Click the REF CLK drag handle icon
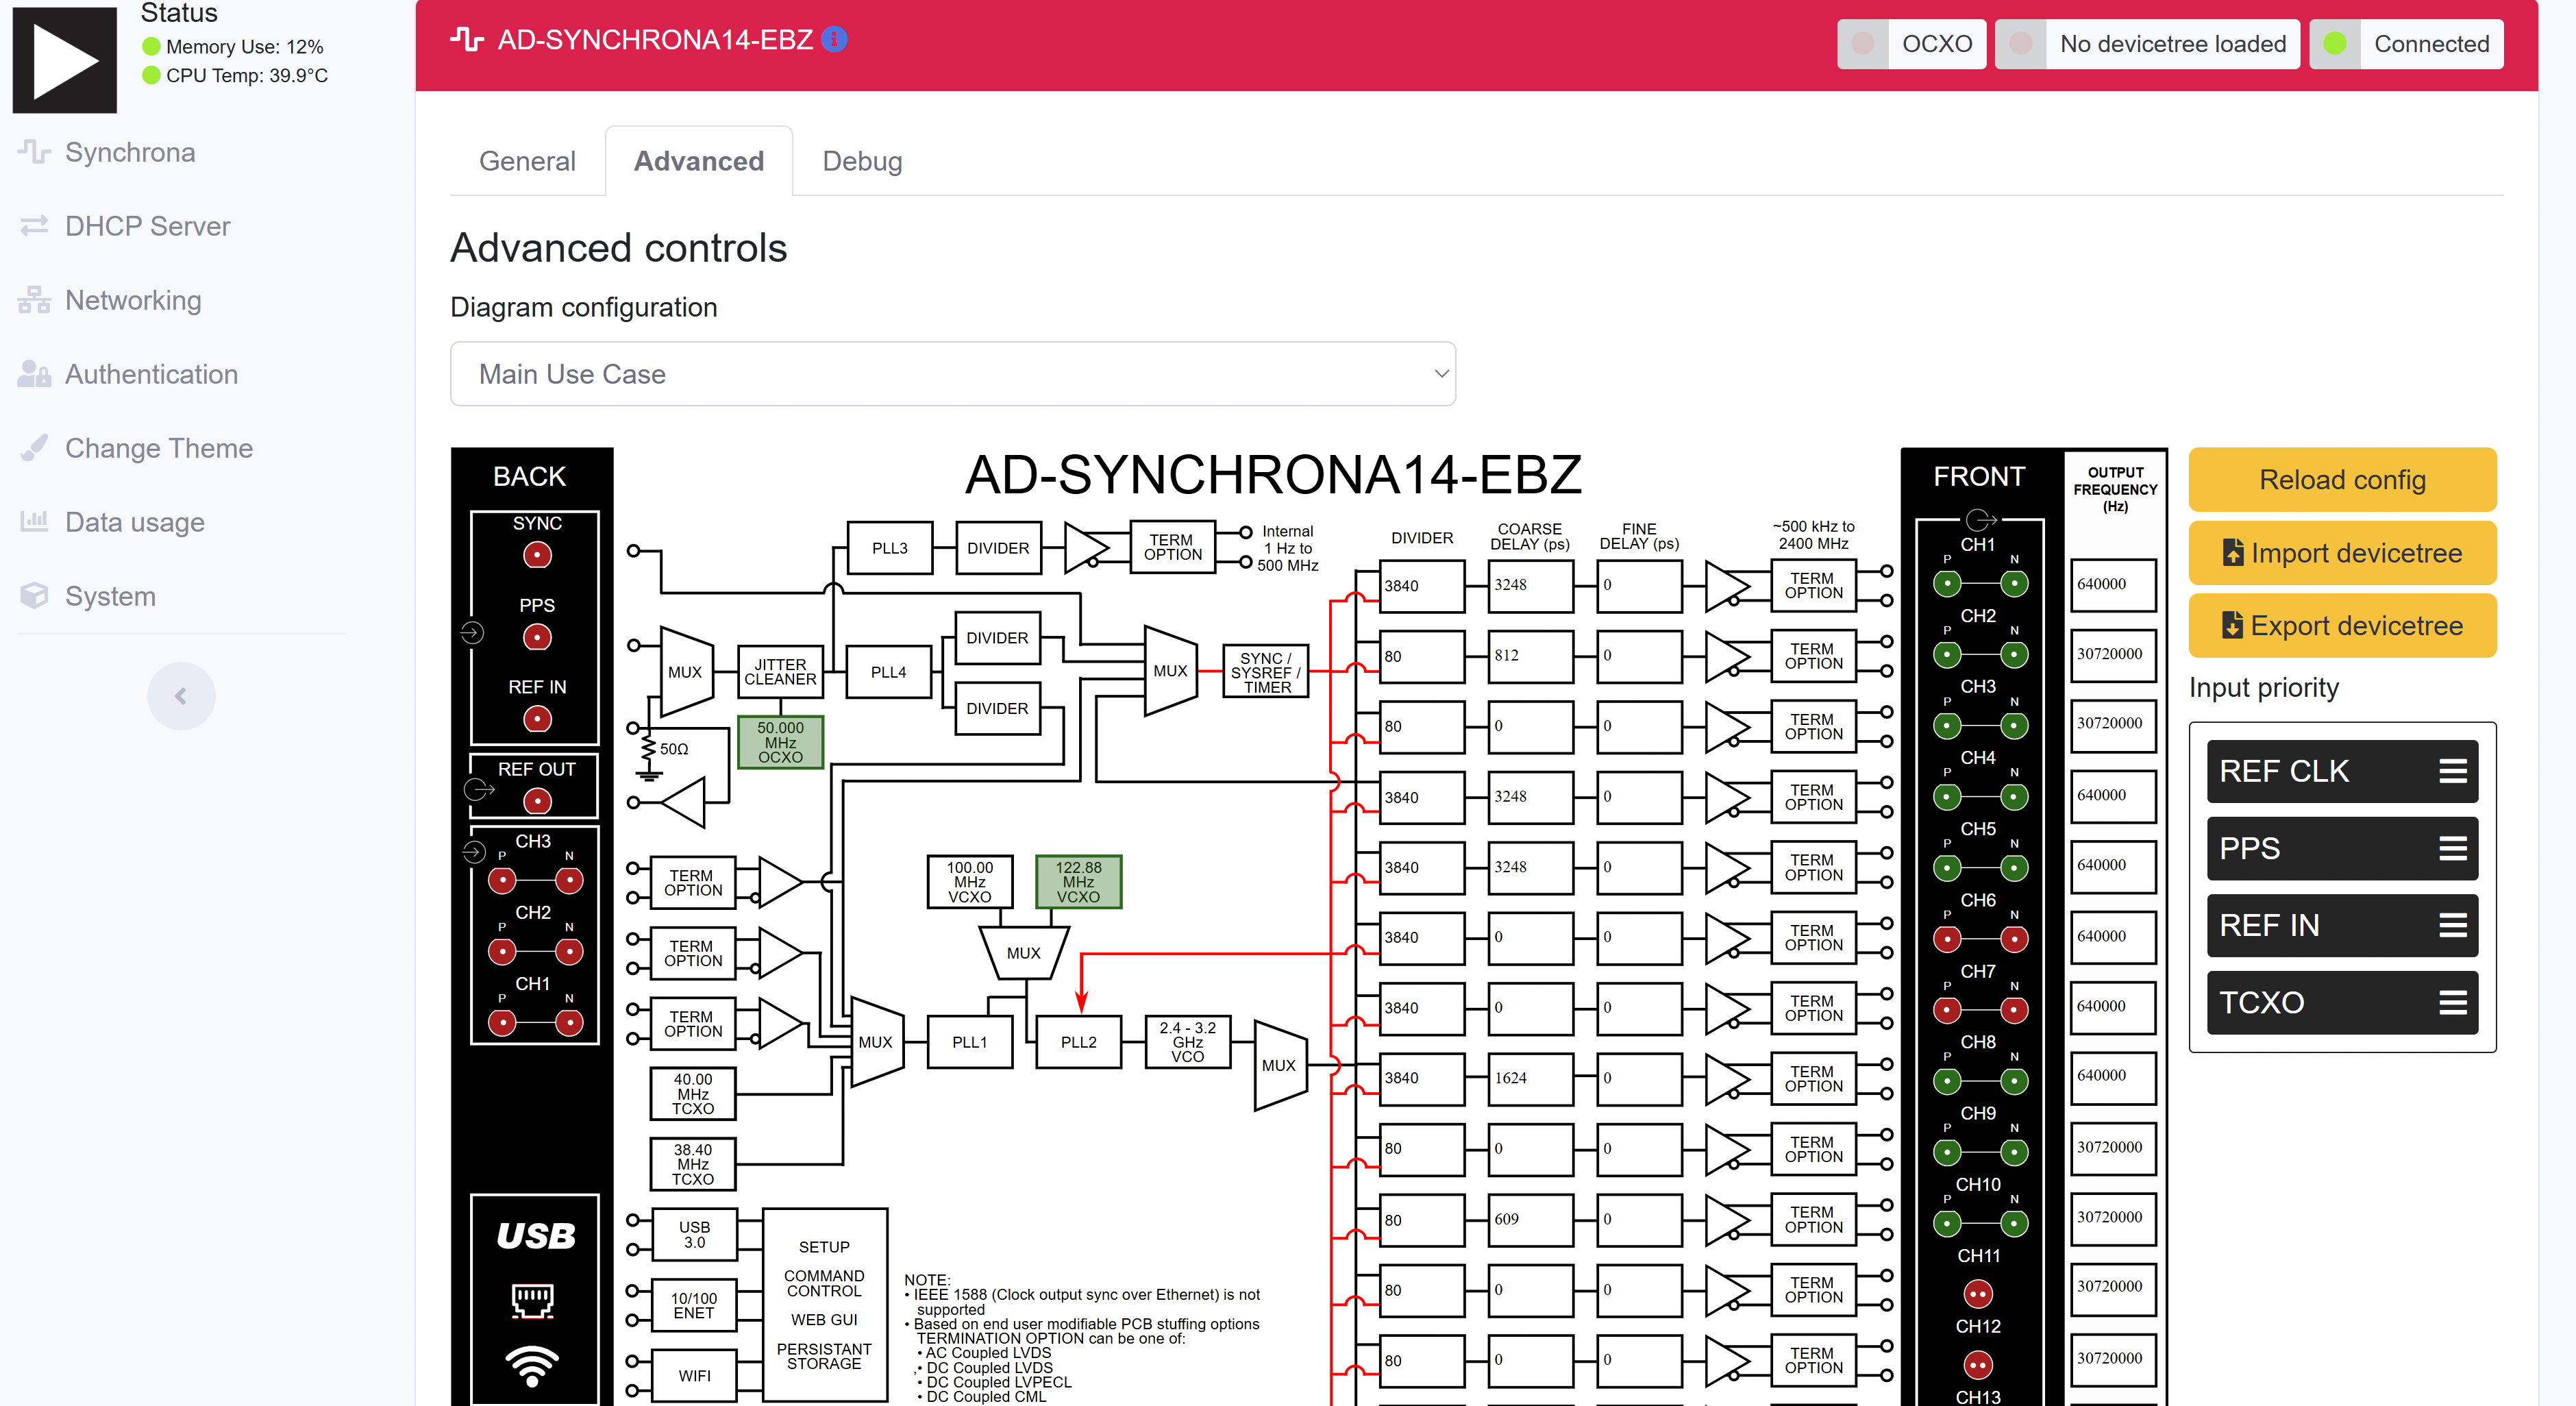This screenshot has height=1406, width=2576. 2452,771
